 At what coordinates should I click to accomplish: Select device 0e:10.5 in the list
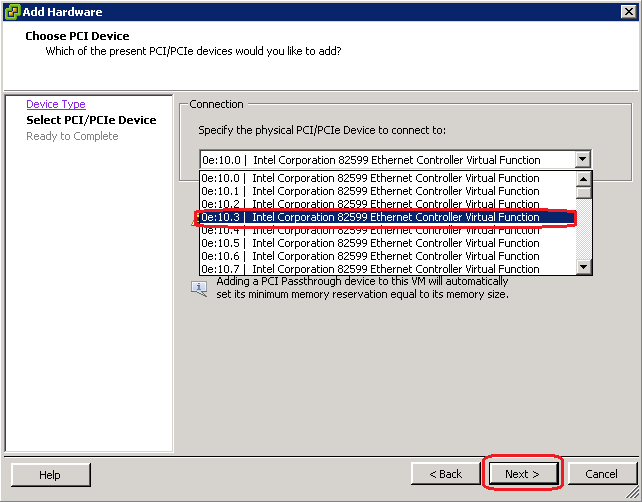point(388,243)
